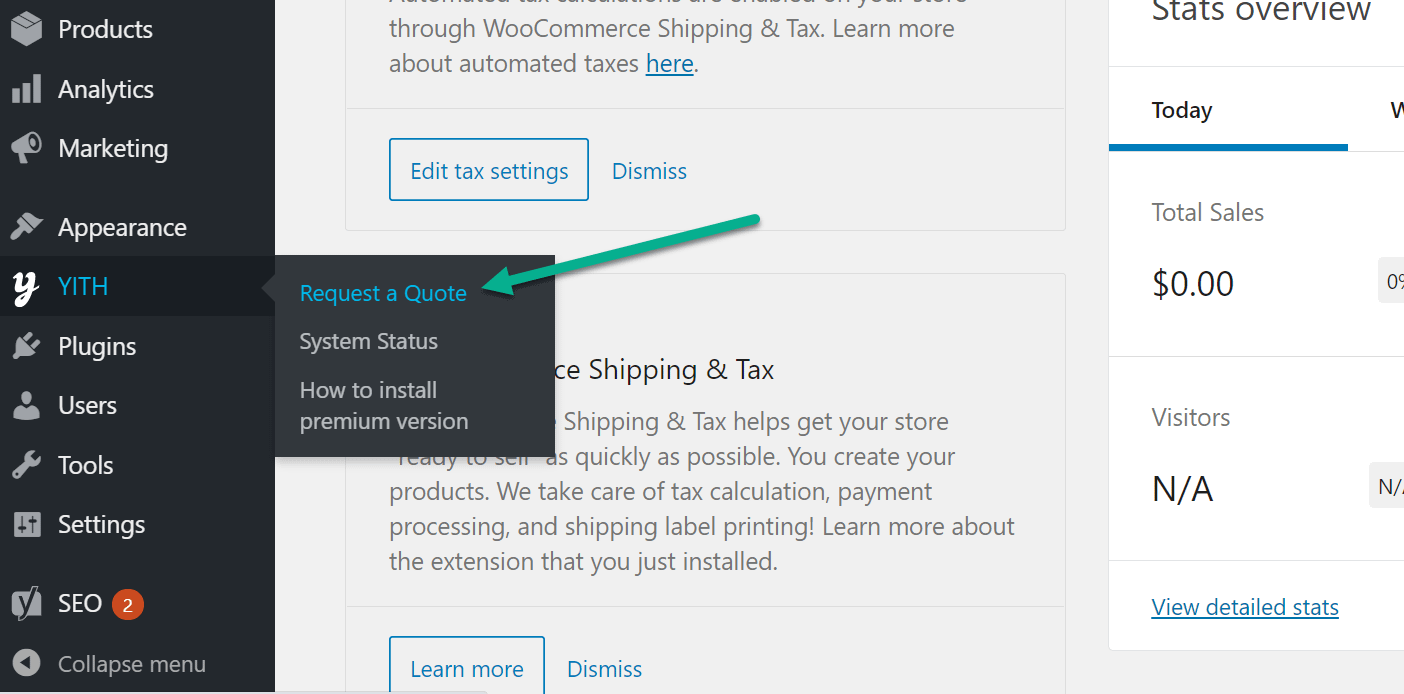Open How to install premium version
Image resolution: width=1404 pixels, height=694 pixels.
[384, 405]
